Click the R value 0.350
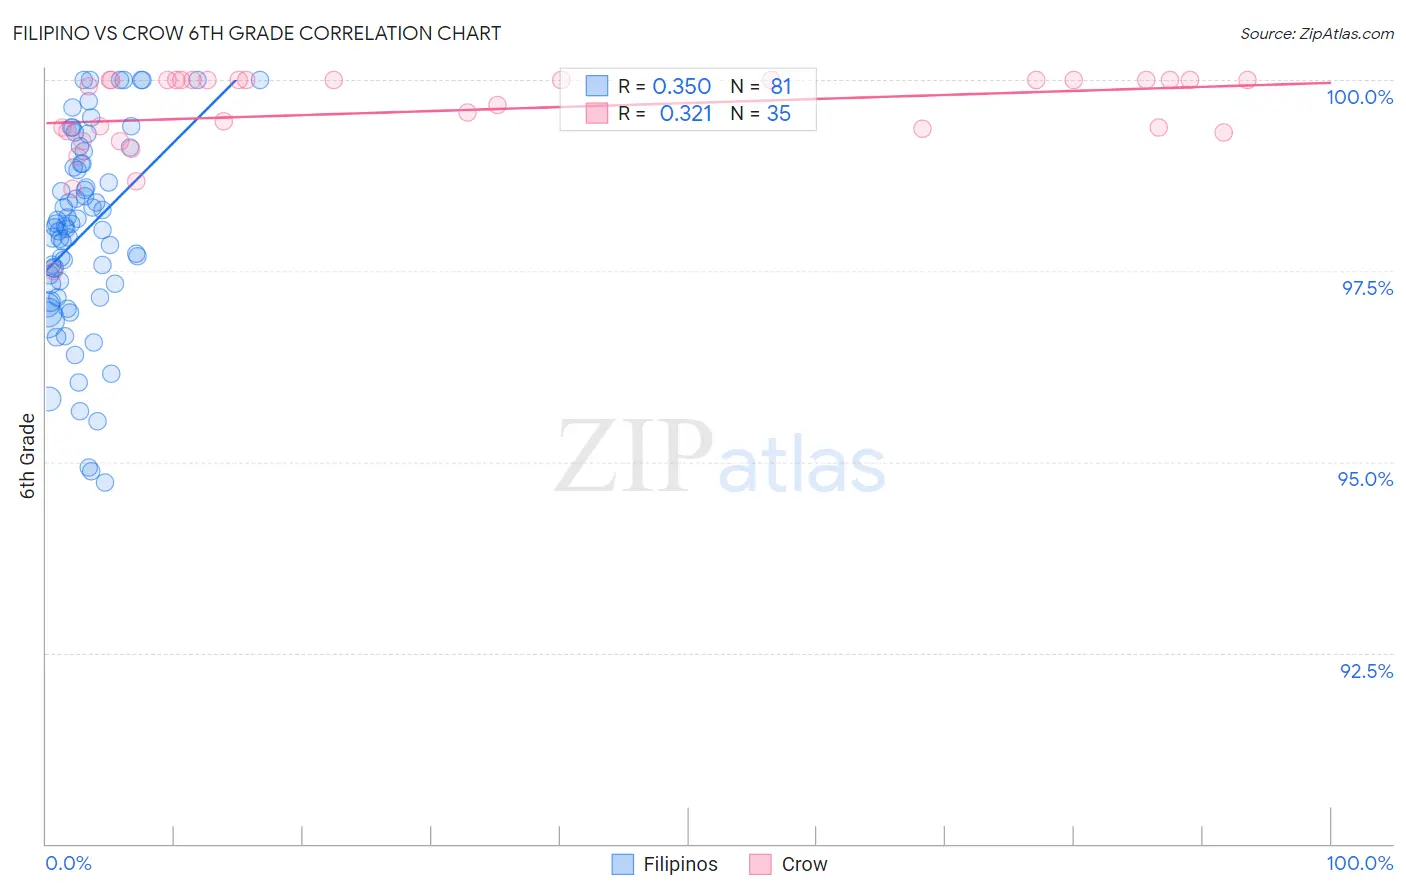This screenshot has width=1406, height=892. pos(681,86)
